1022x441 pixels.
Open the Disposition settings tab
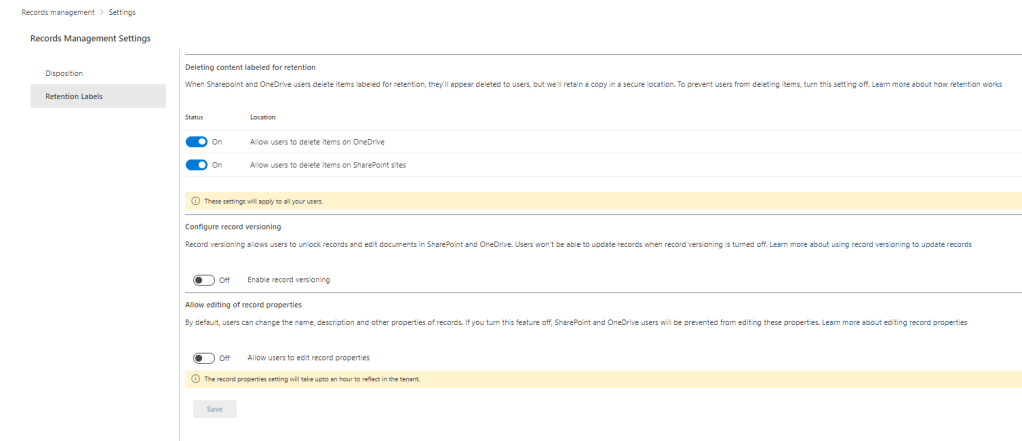click(x=64, y=73)
